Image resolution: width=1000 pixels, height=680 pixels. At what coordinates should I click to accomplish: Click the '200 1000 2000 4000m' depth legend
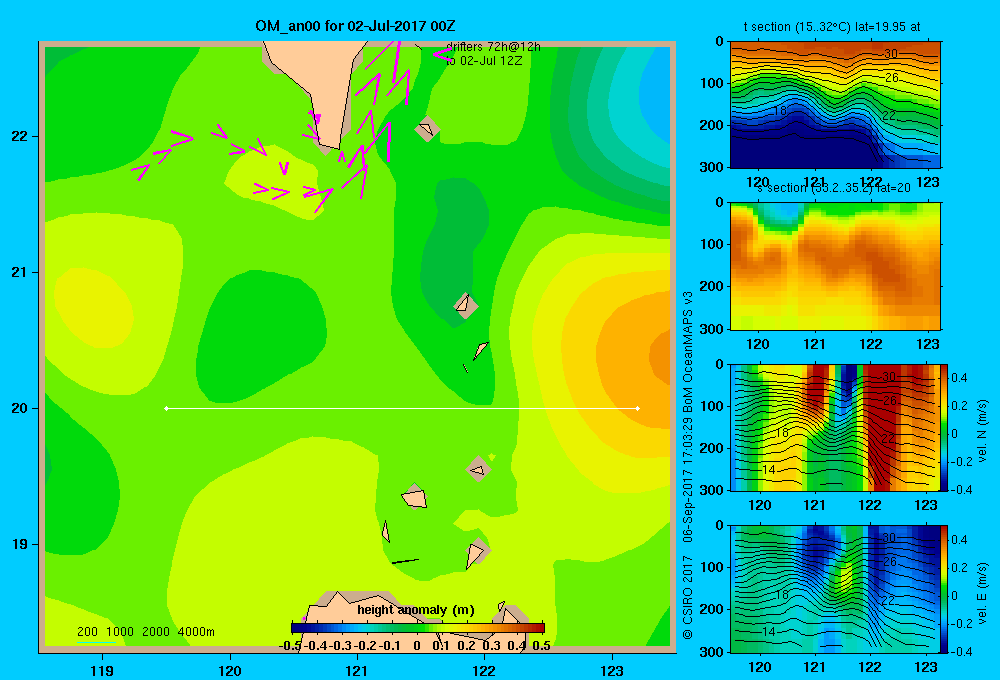click(x=145, y=632)
